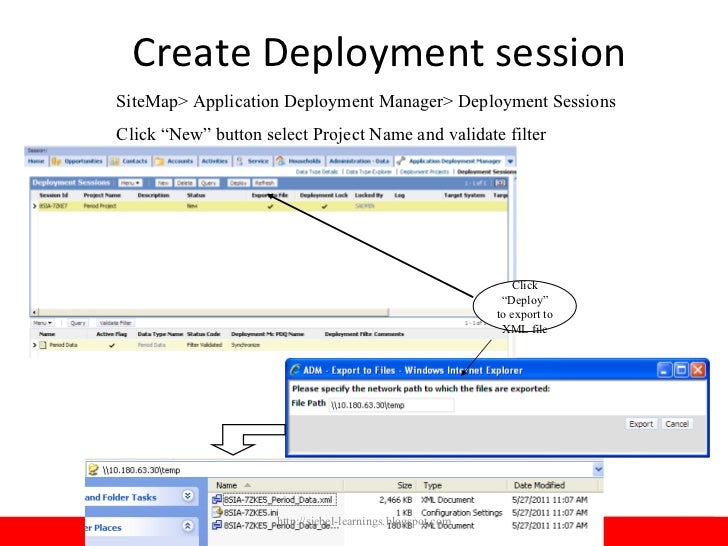The width and height of the screenshot is (728, 546).
Task: Click Query in the lower applet
Action: [x=78, y=323]
